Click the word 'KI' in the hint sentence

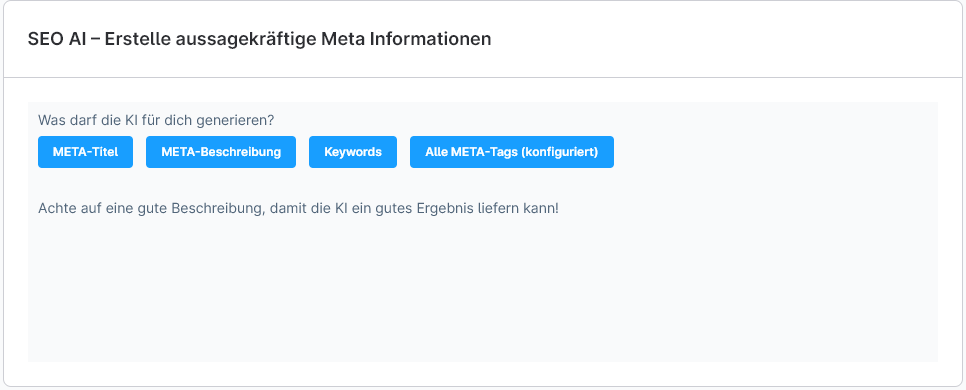[x=341, y=208]
